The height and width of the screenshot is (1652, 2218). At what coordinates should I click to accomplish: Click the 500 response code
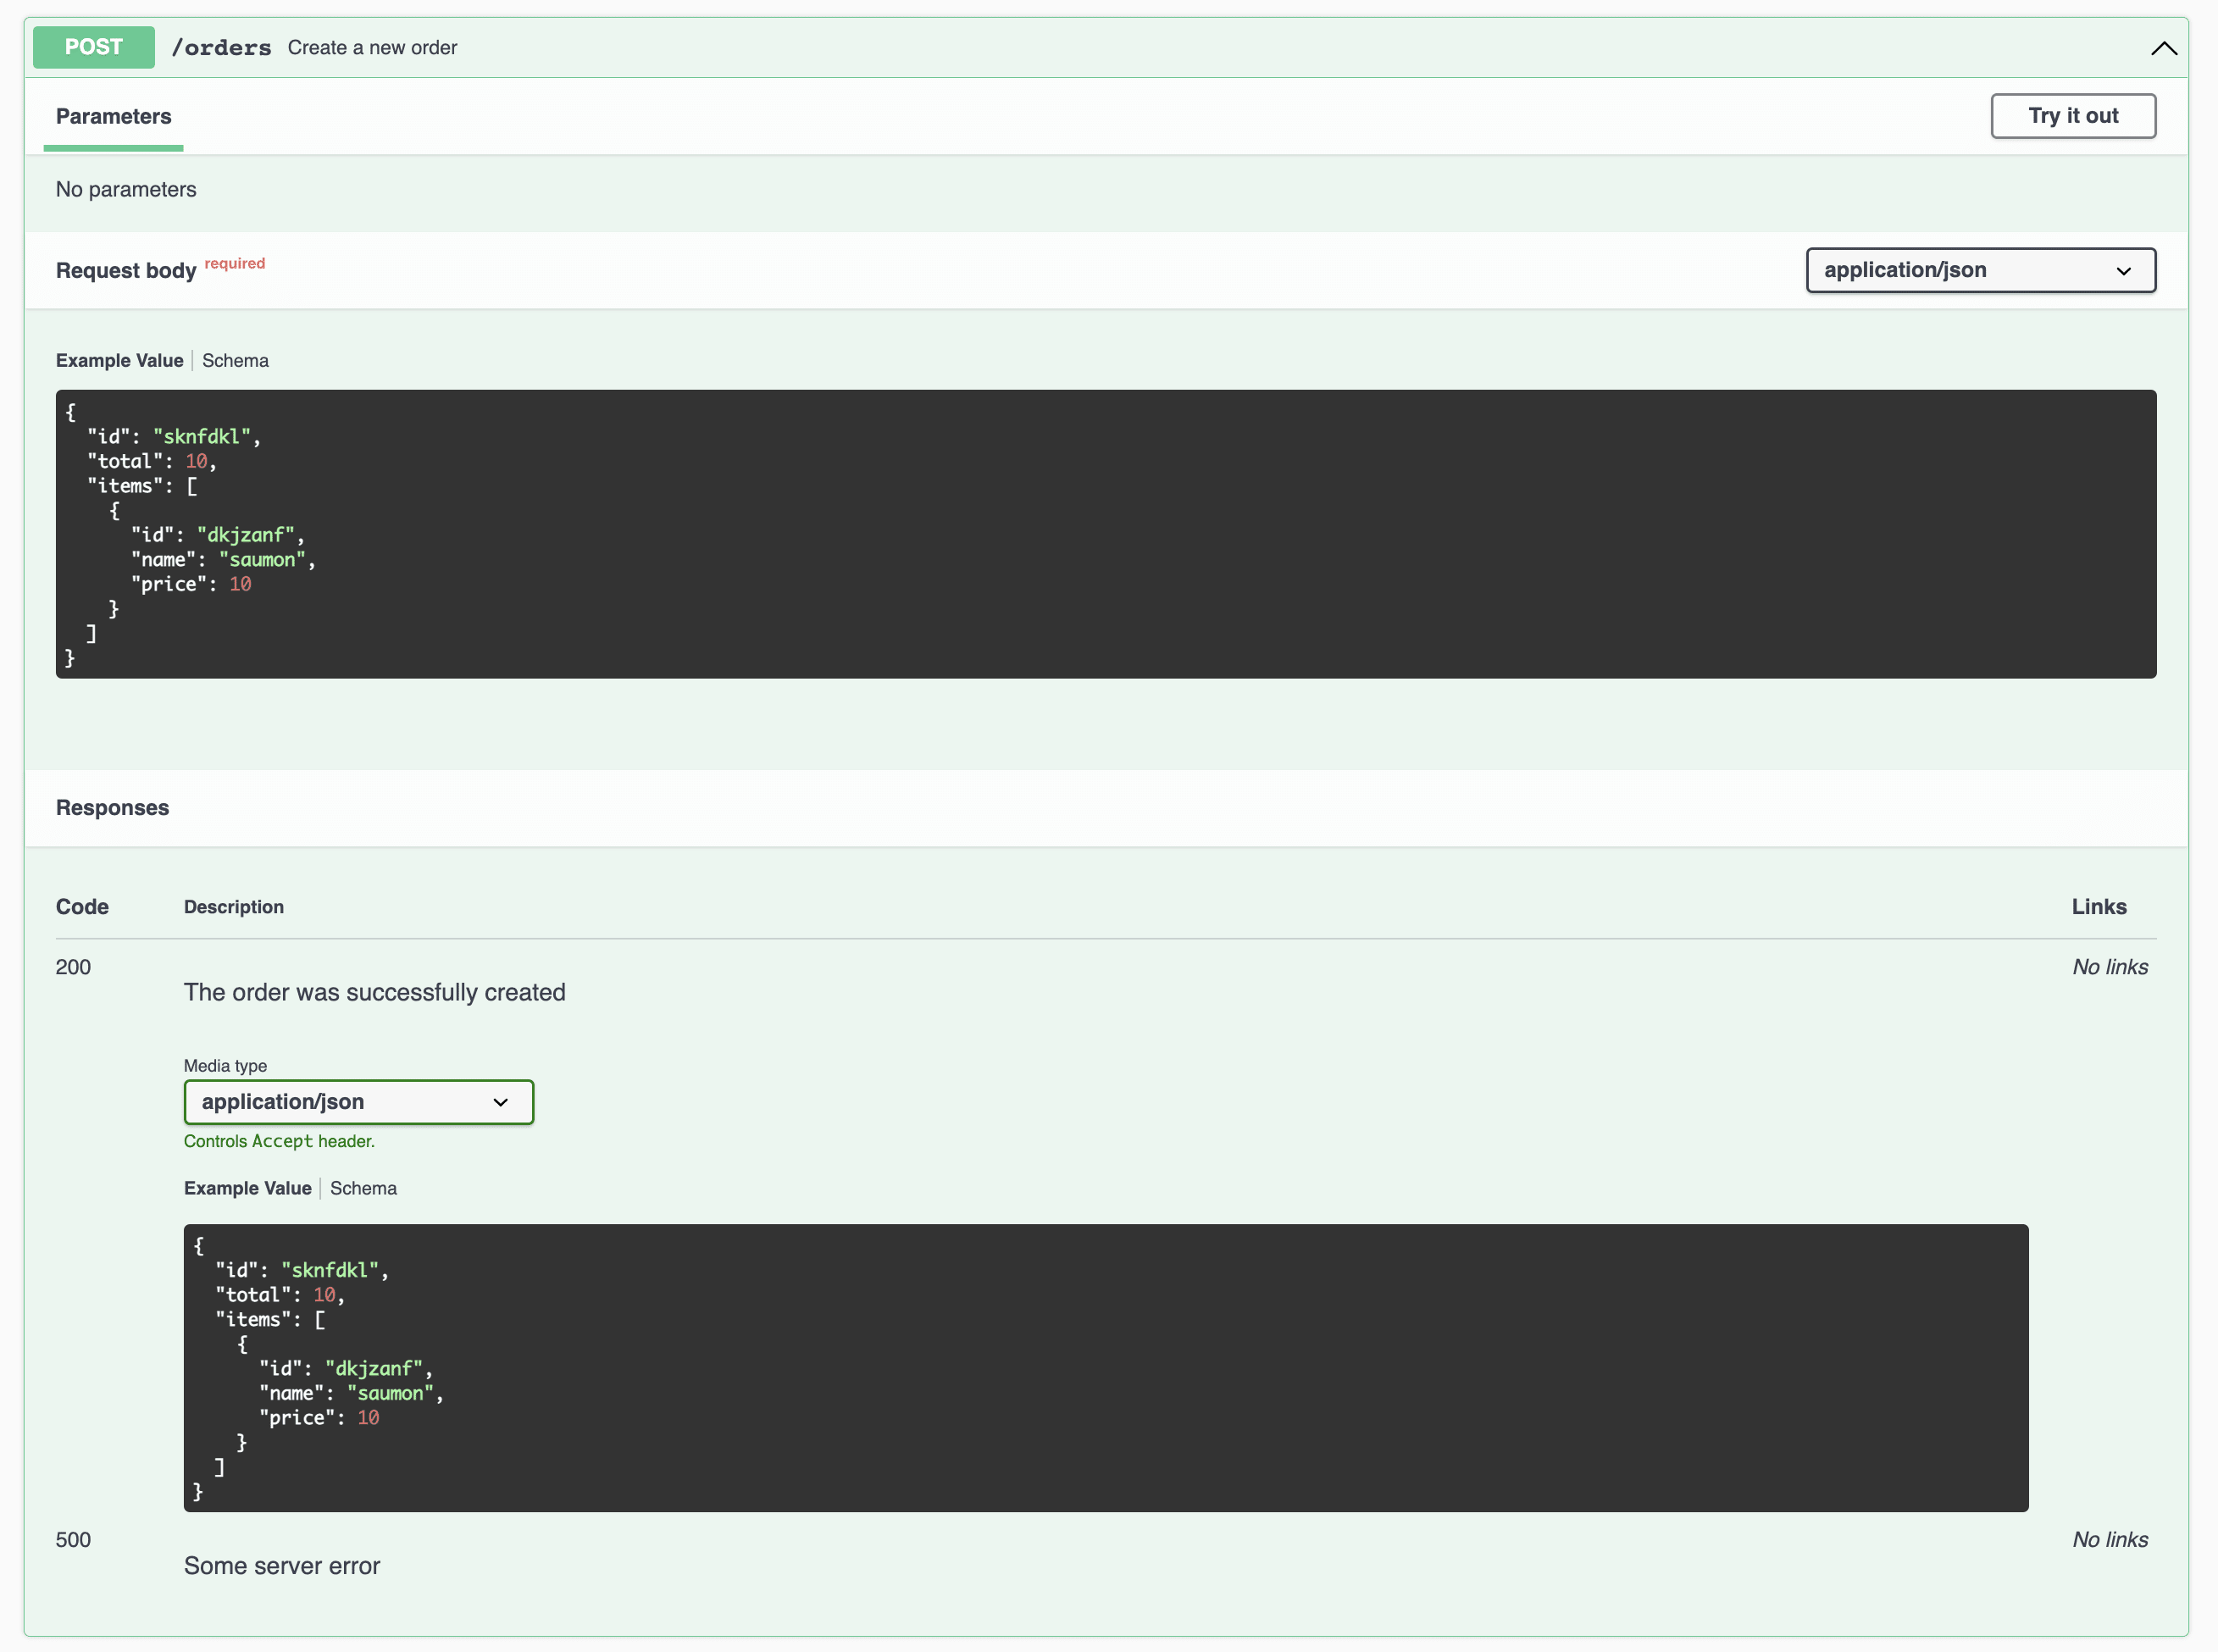pos(73,1540)
